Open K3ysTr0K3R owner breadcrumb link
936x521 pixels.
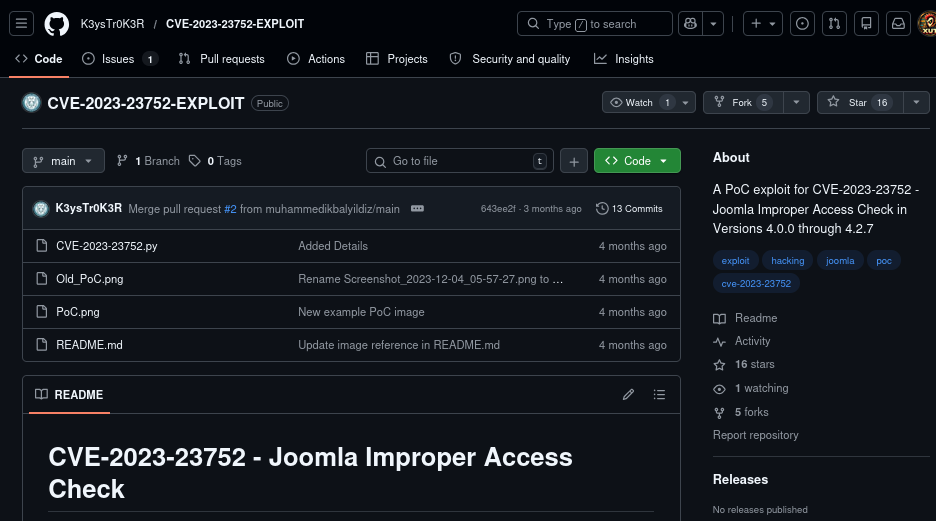point(112,24)
